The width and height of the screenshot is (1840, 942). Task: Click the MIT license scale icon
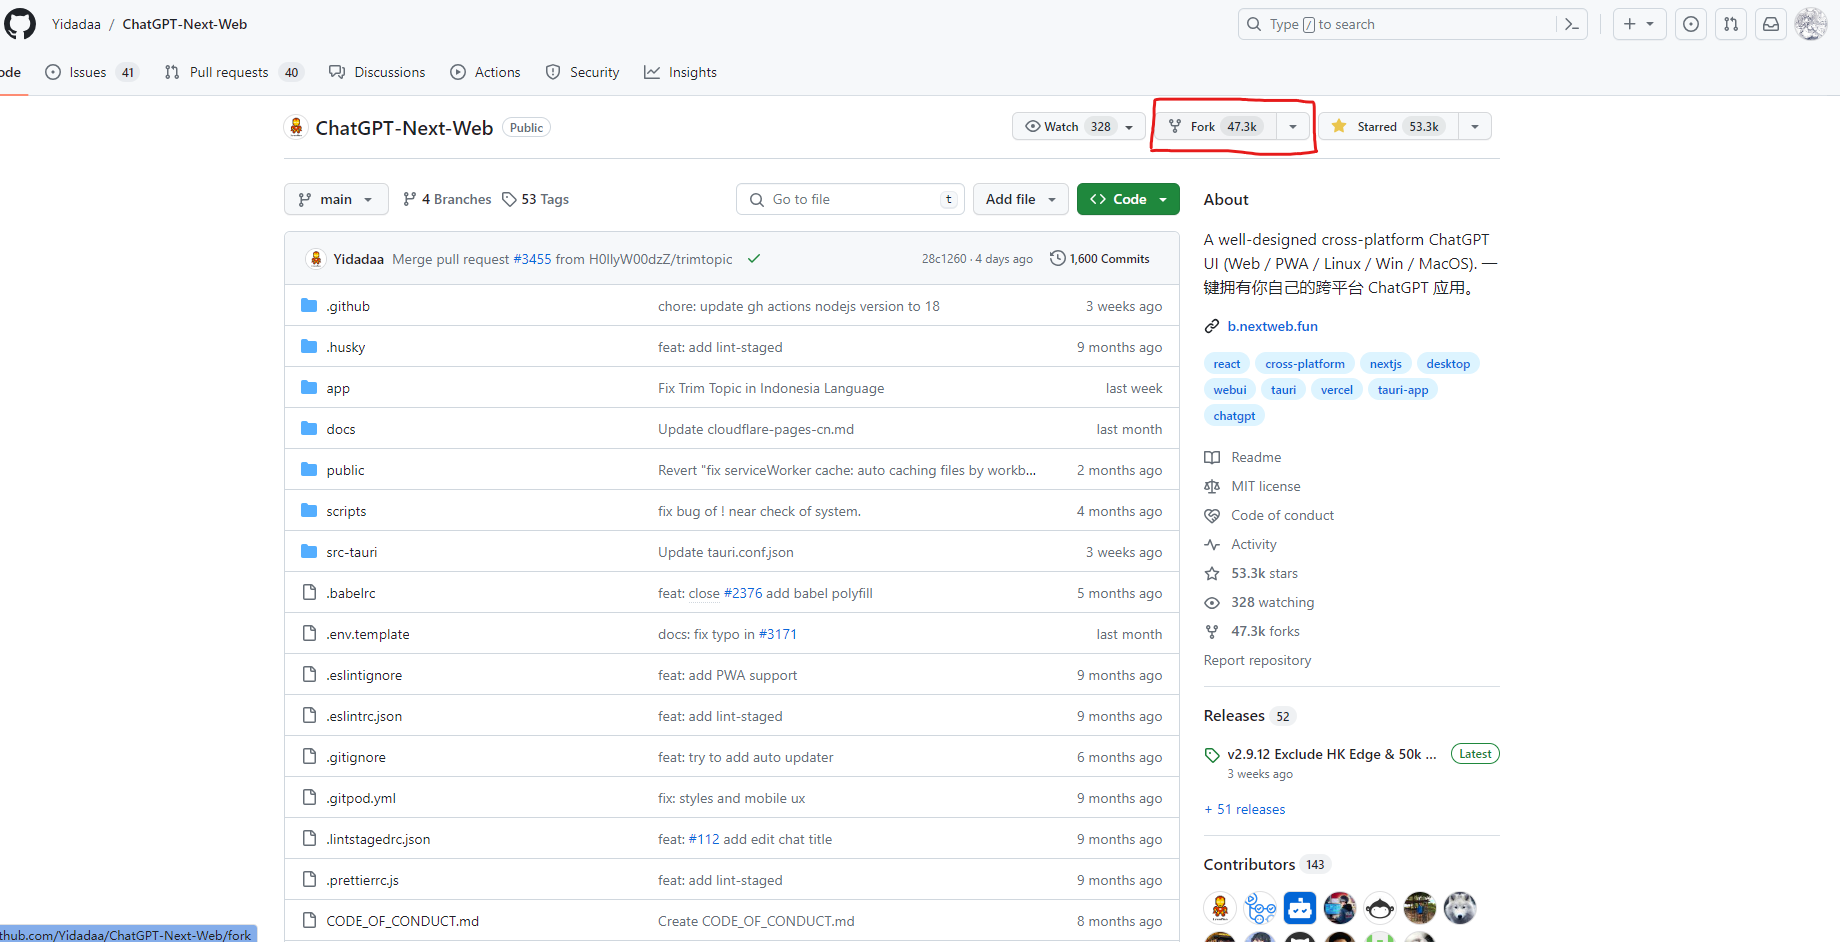(1212, 486)
